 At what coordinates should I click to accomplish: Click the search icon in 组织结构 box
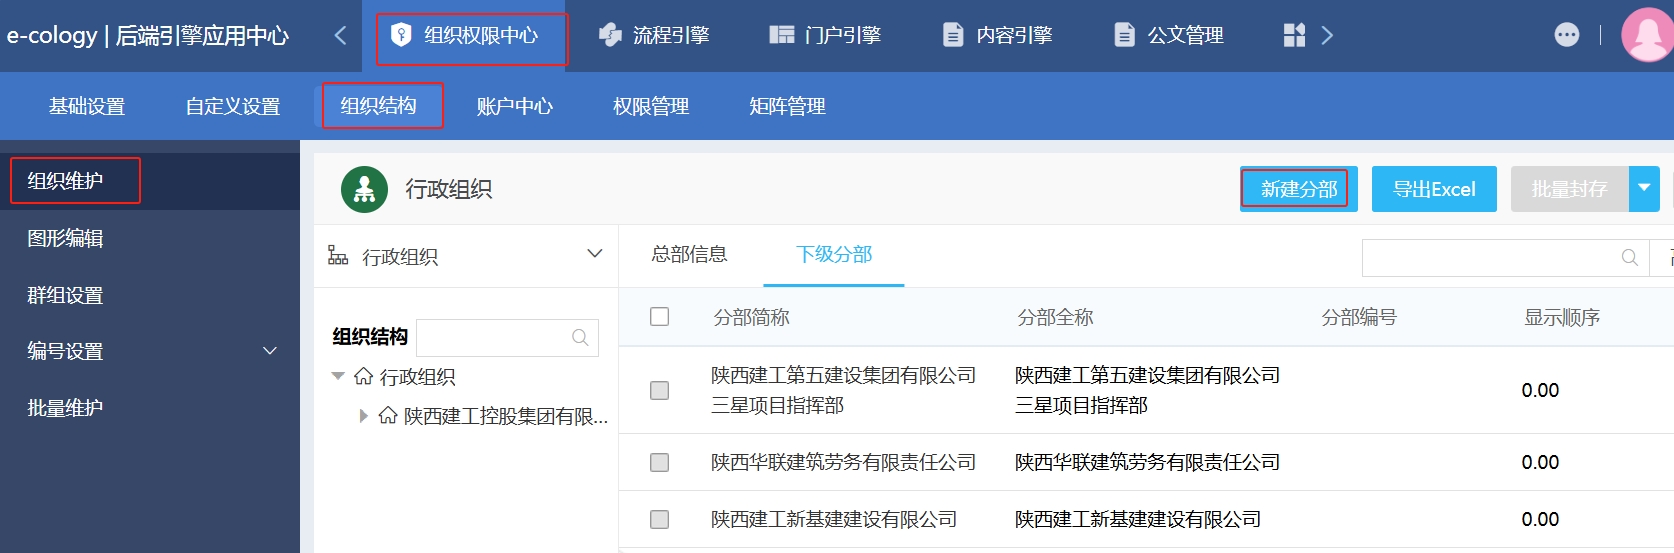[x=580, y=338]
